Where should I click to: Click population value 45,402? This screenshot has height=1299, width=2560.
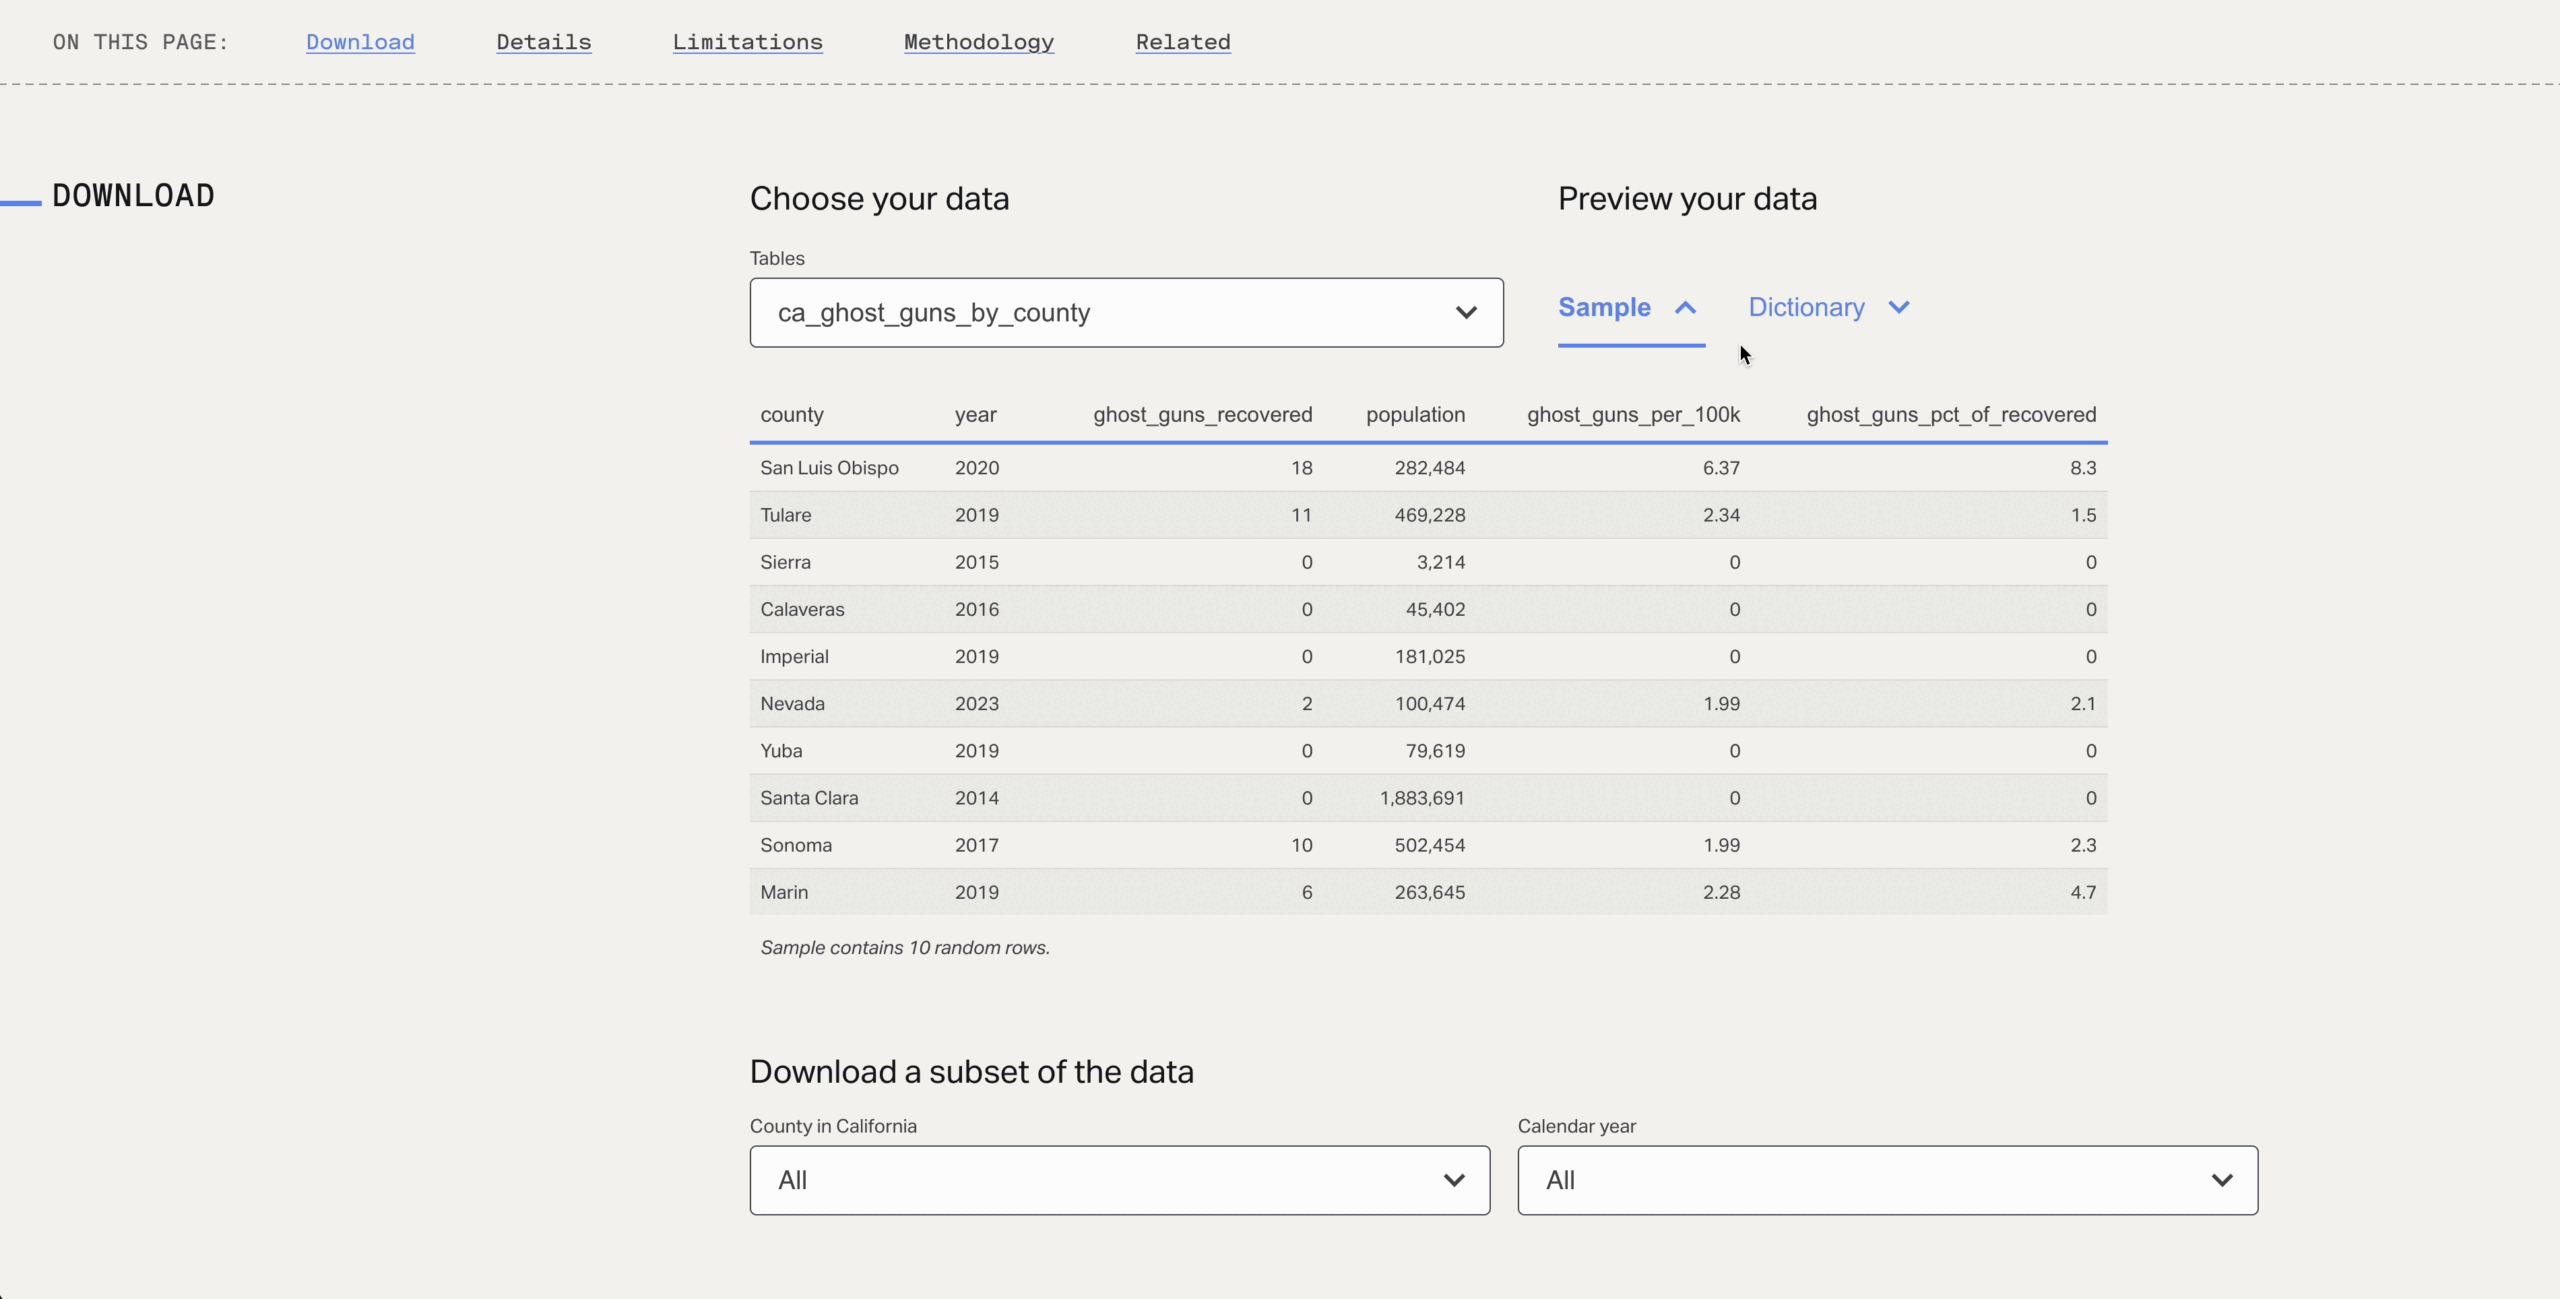pos(1435,609)
